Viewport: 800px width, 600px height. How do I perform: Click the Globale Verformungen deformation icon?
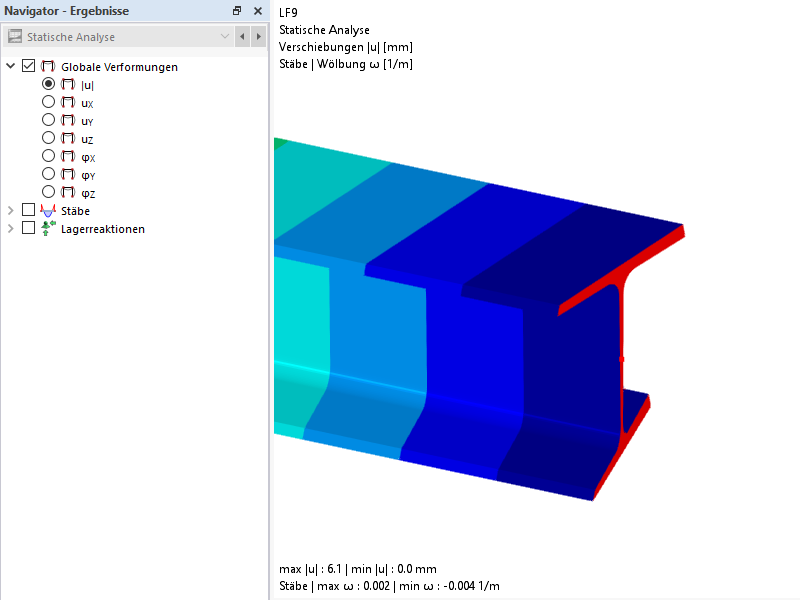tap(48, 66)
